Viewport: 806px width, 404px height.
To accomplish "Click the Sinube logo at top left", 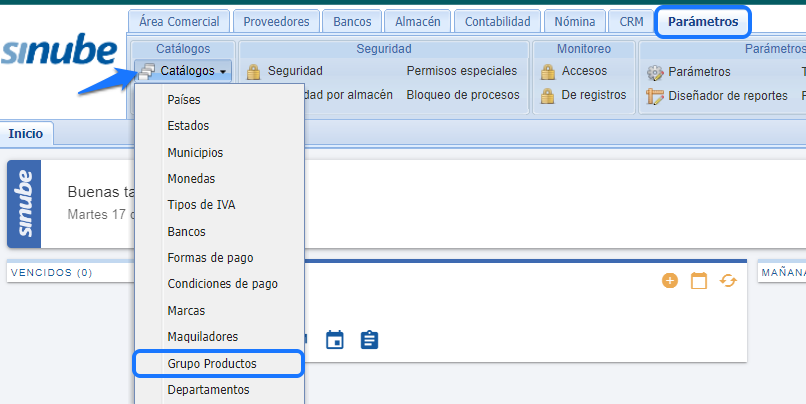I will click(x=60, y=51).
